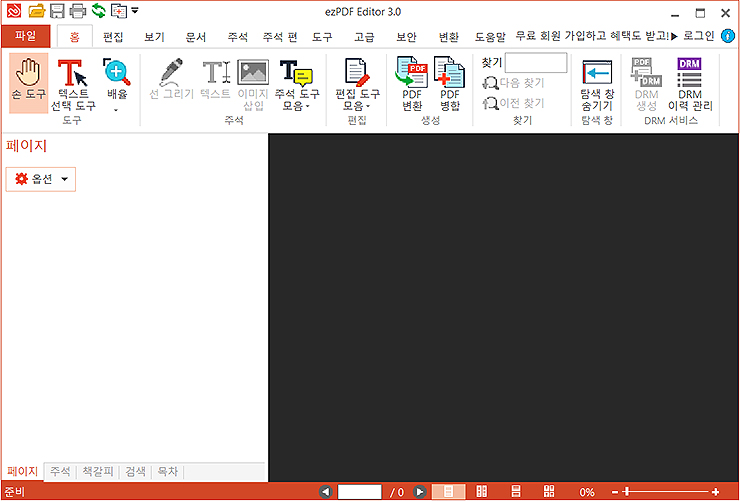This screenshot has height=501, width=740.
Task: Open the 파일 menu
Action: point(25,36)
